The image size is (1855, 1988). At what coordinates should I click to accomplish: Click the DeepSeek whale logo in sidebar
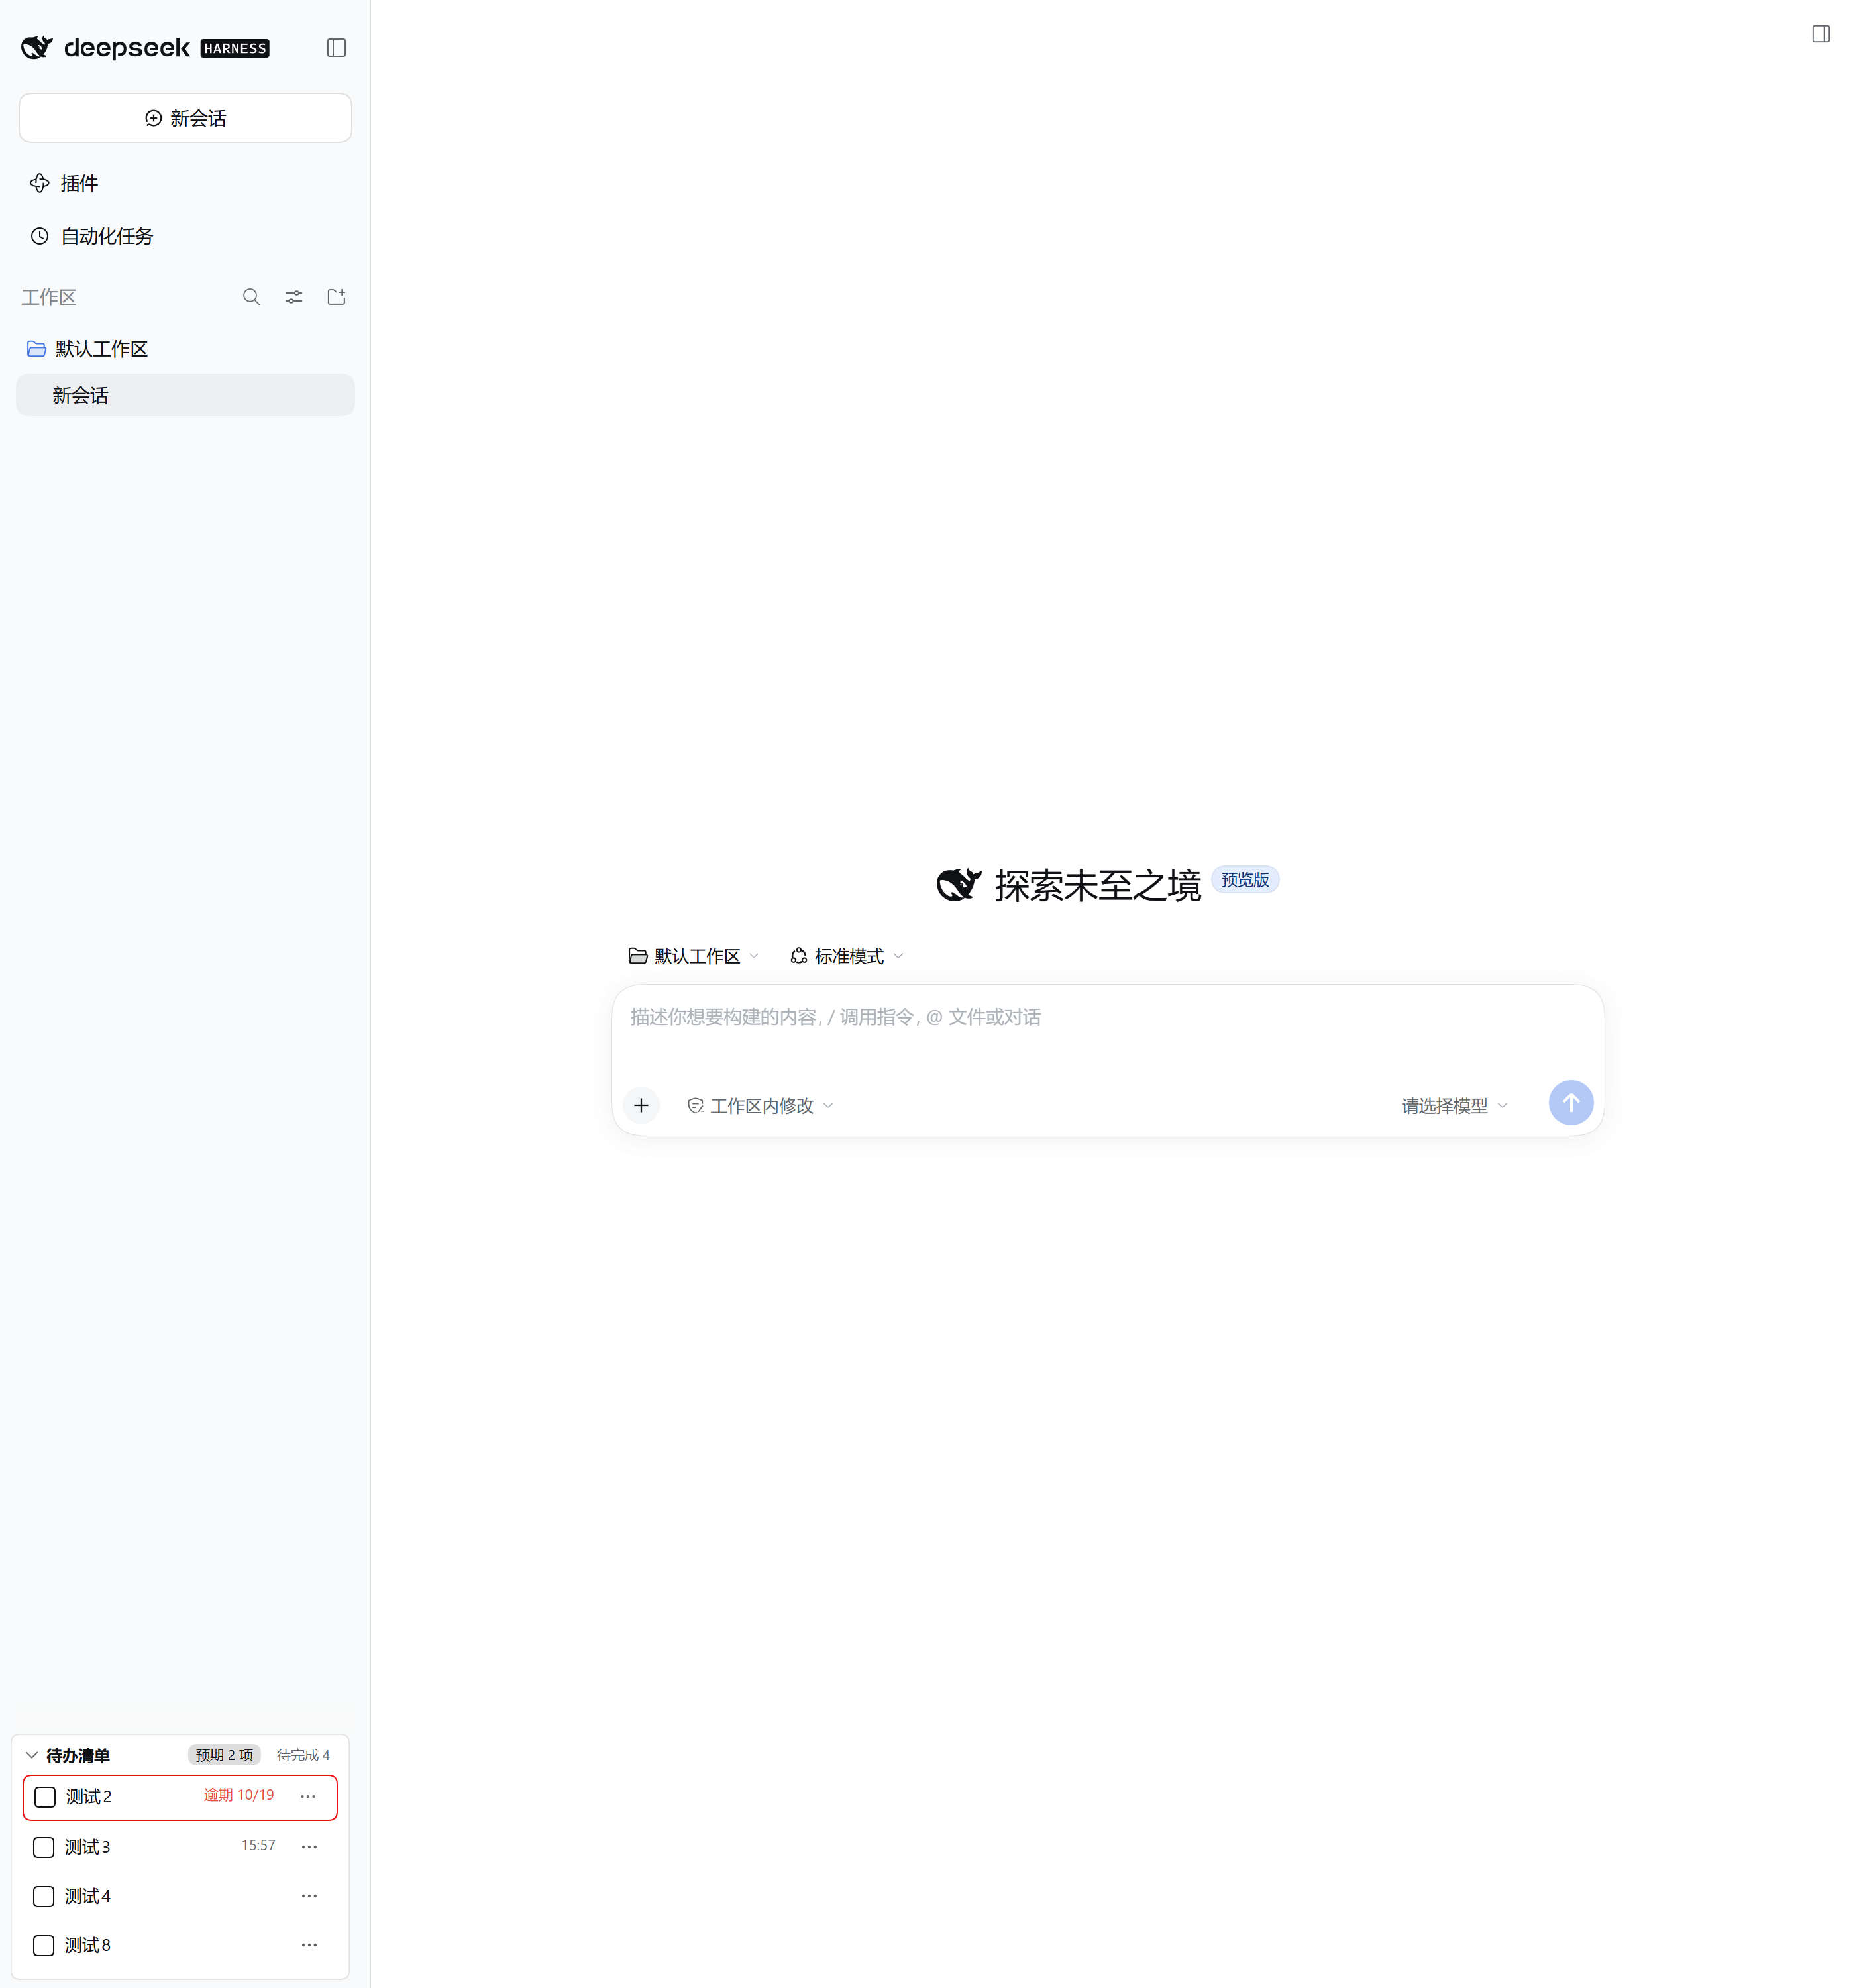click(x=37, y=47)
